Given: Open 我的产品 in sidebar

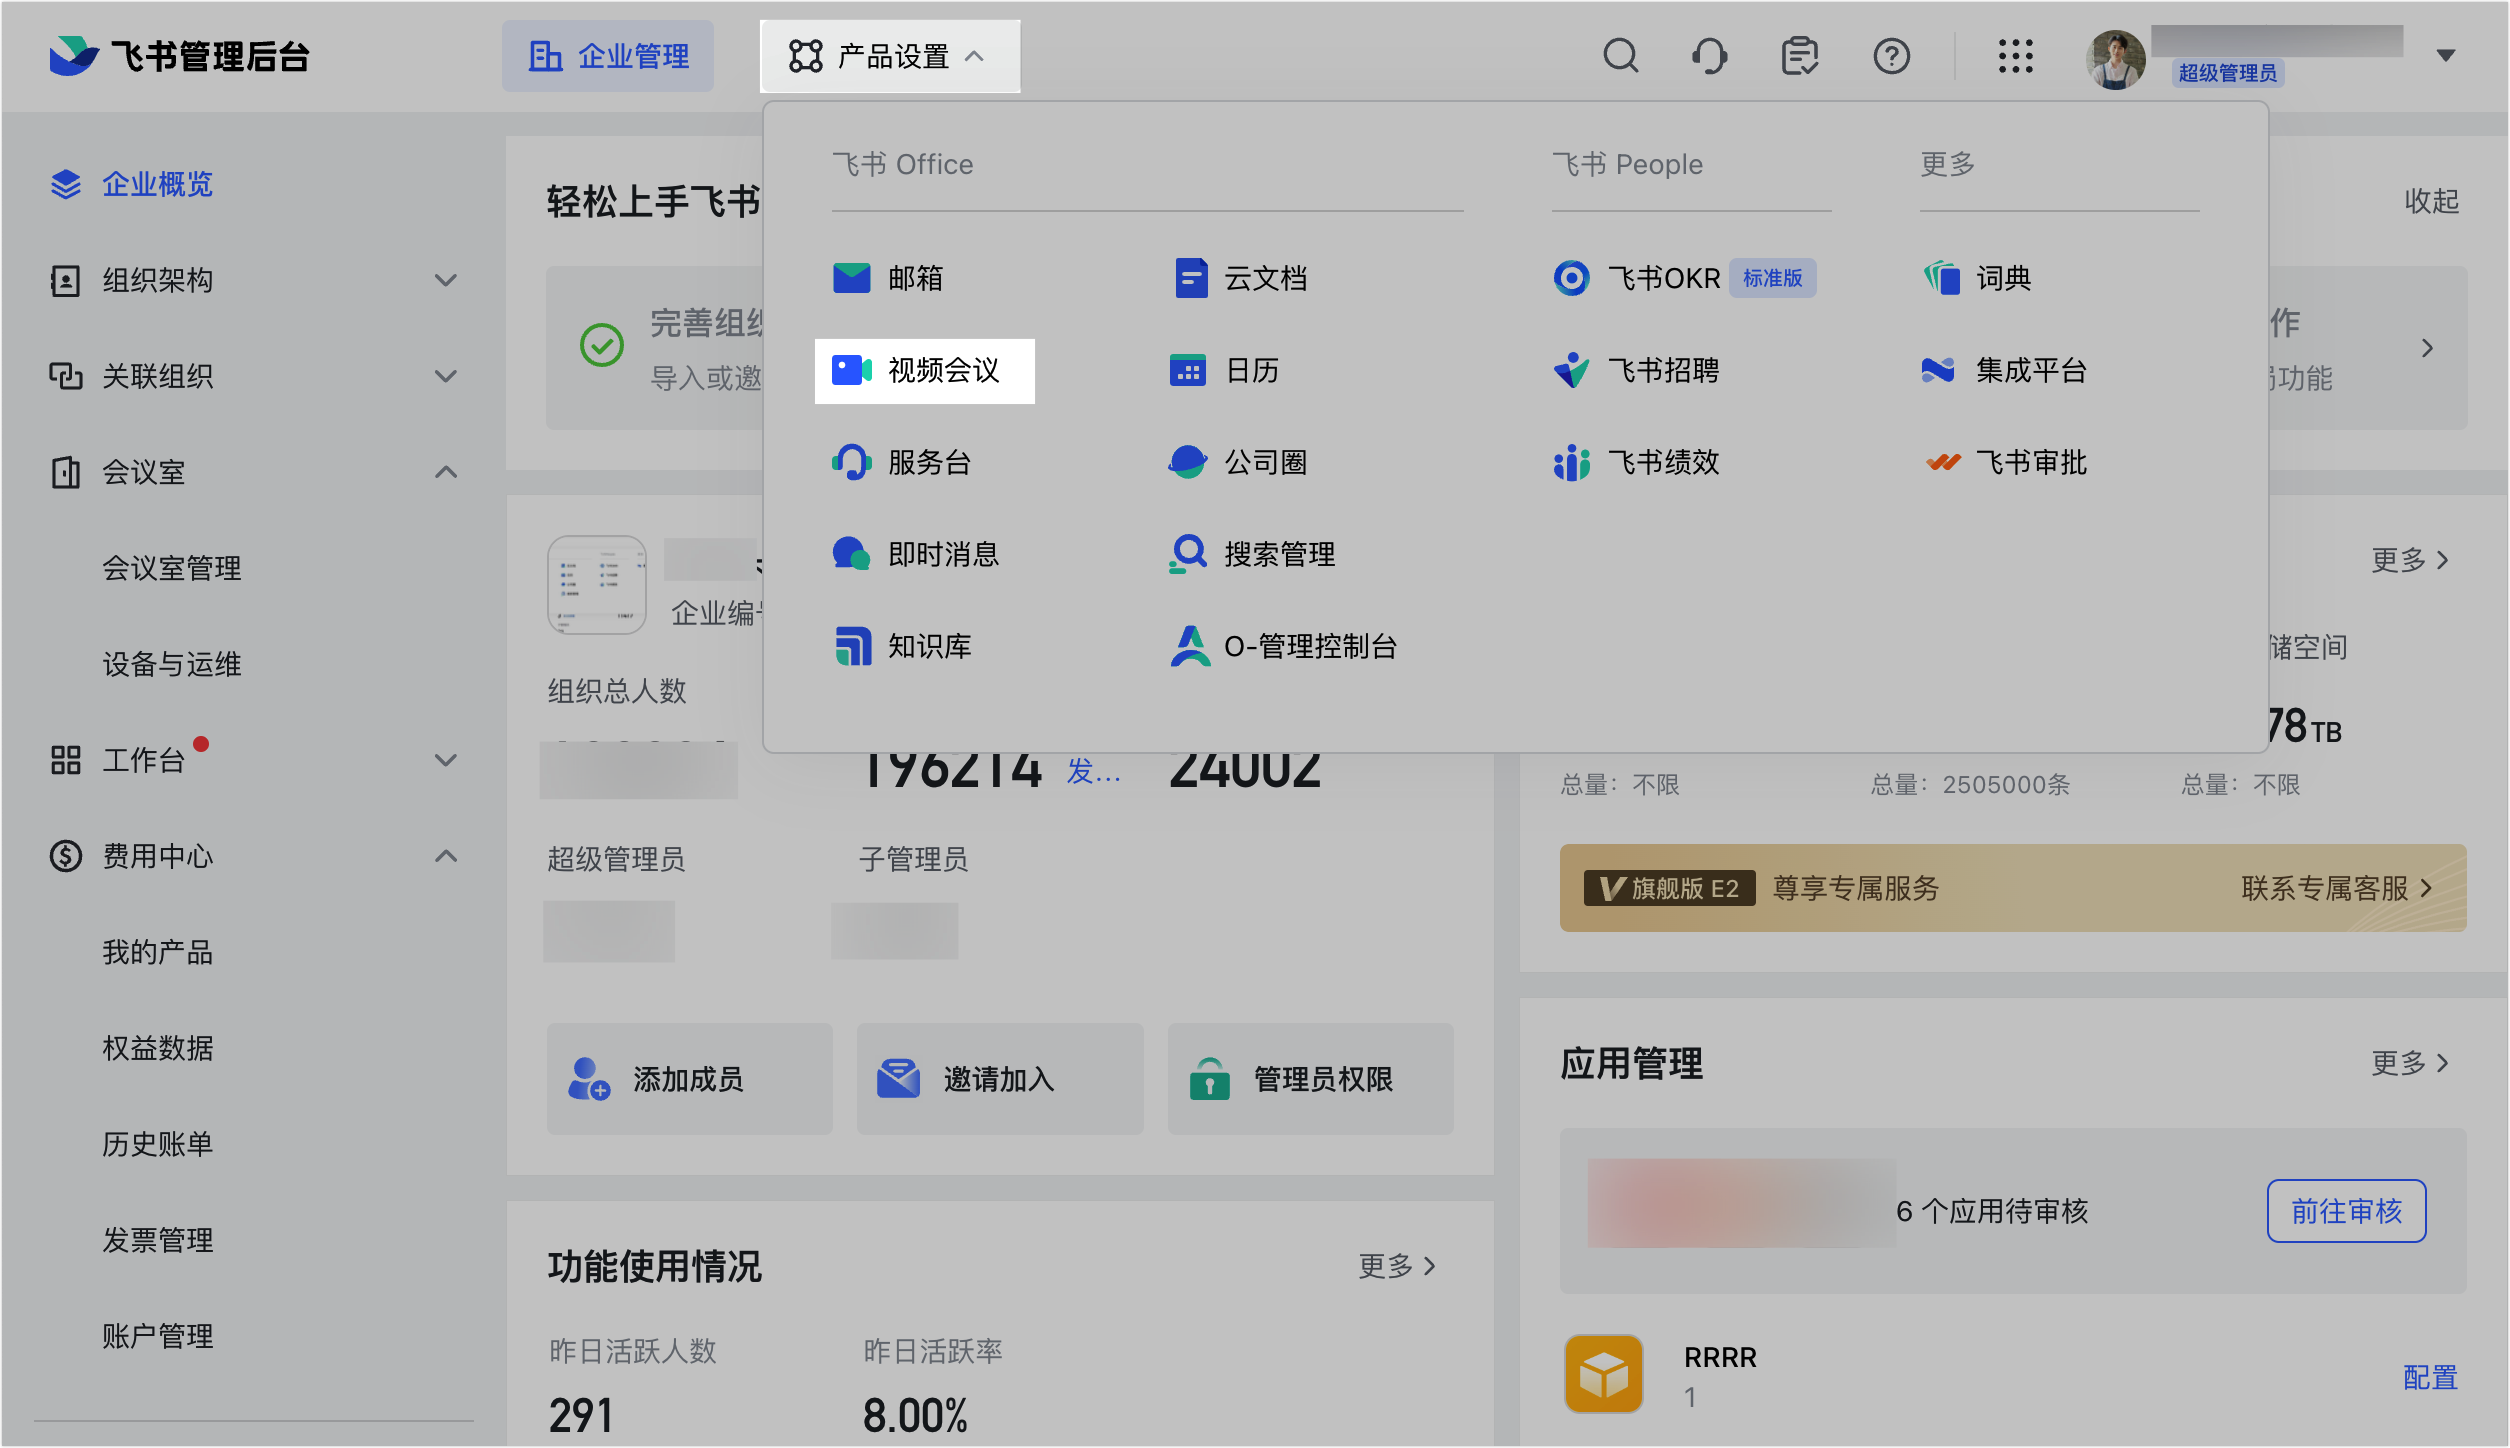Looking at the screenshot, I should [158, 952].
